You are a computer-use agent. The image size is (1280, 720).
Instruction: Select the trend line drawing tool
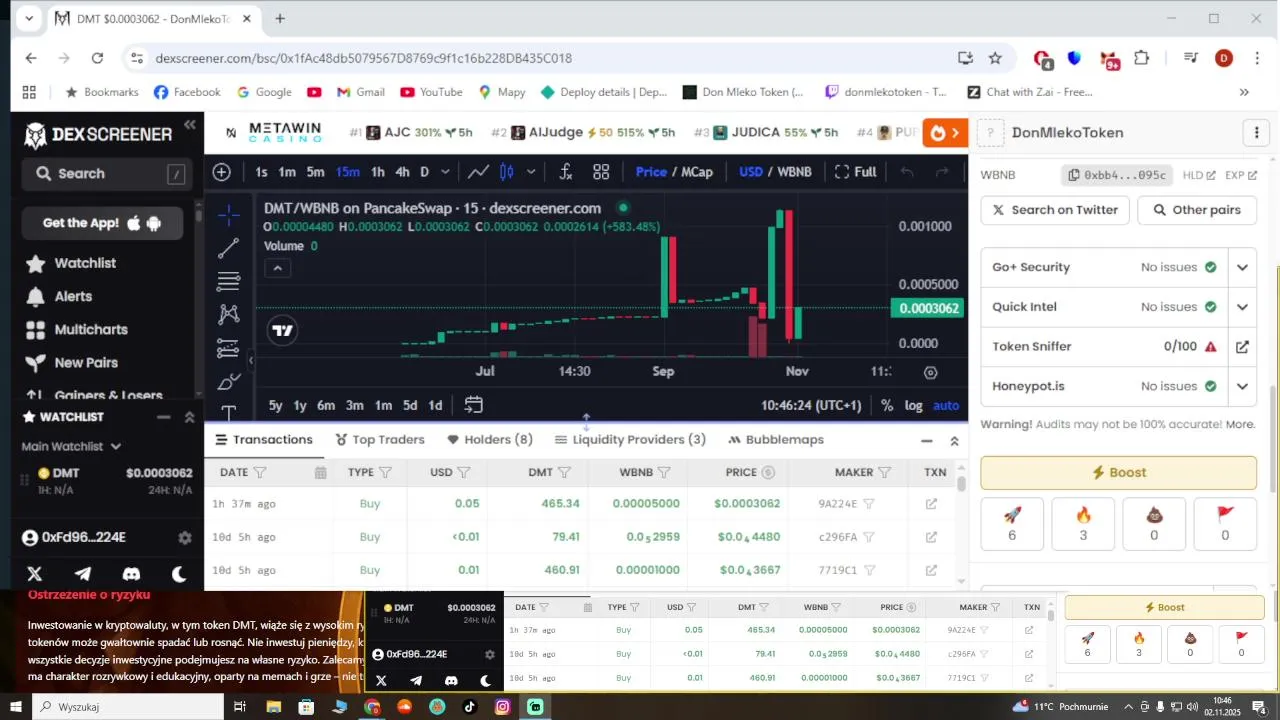pos(229,248)
